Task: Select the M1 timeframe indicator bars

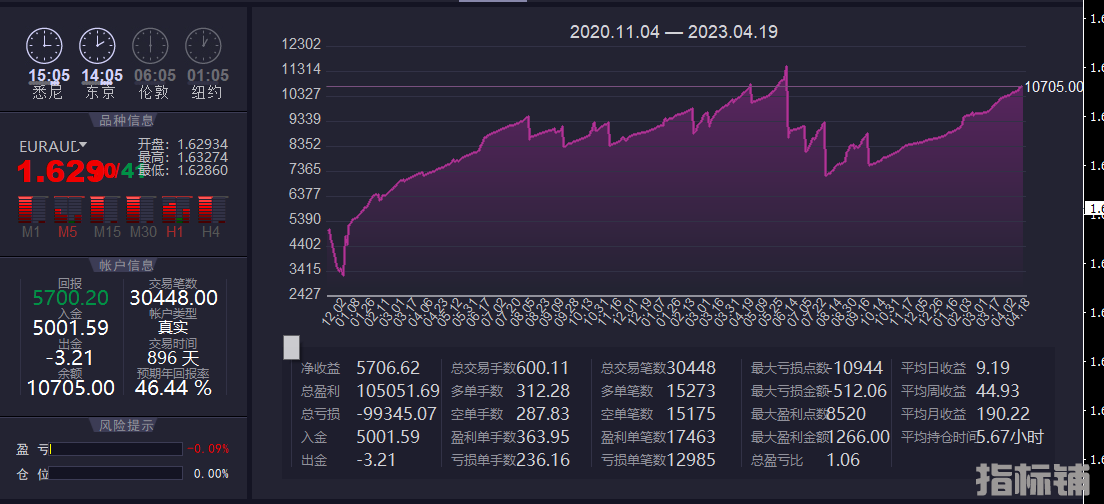Action: (32, 210)
